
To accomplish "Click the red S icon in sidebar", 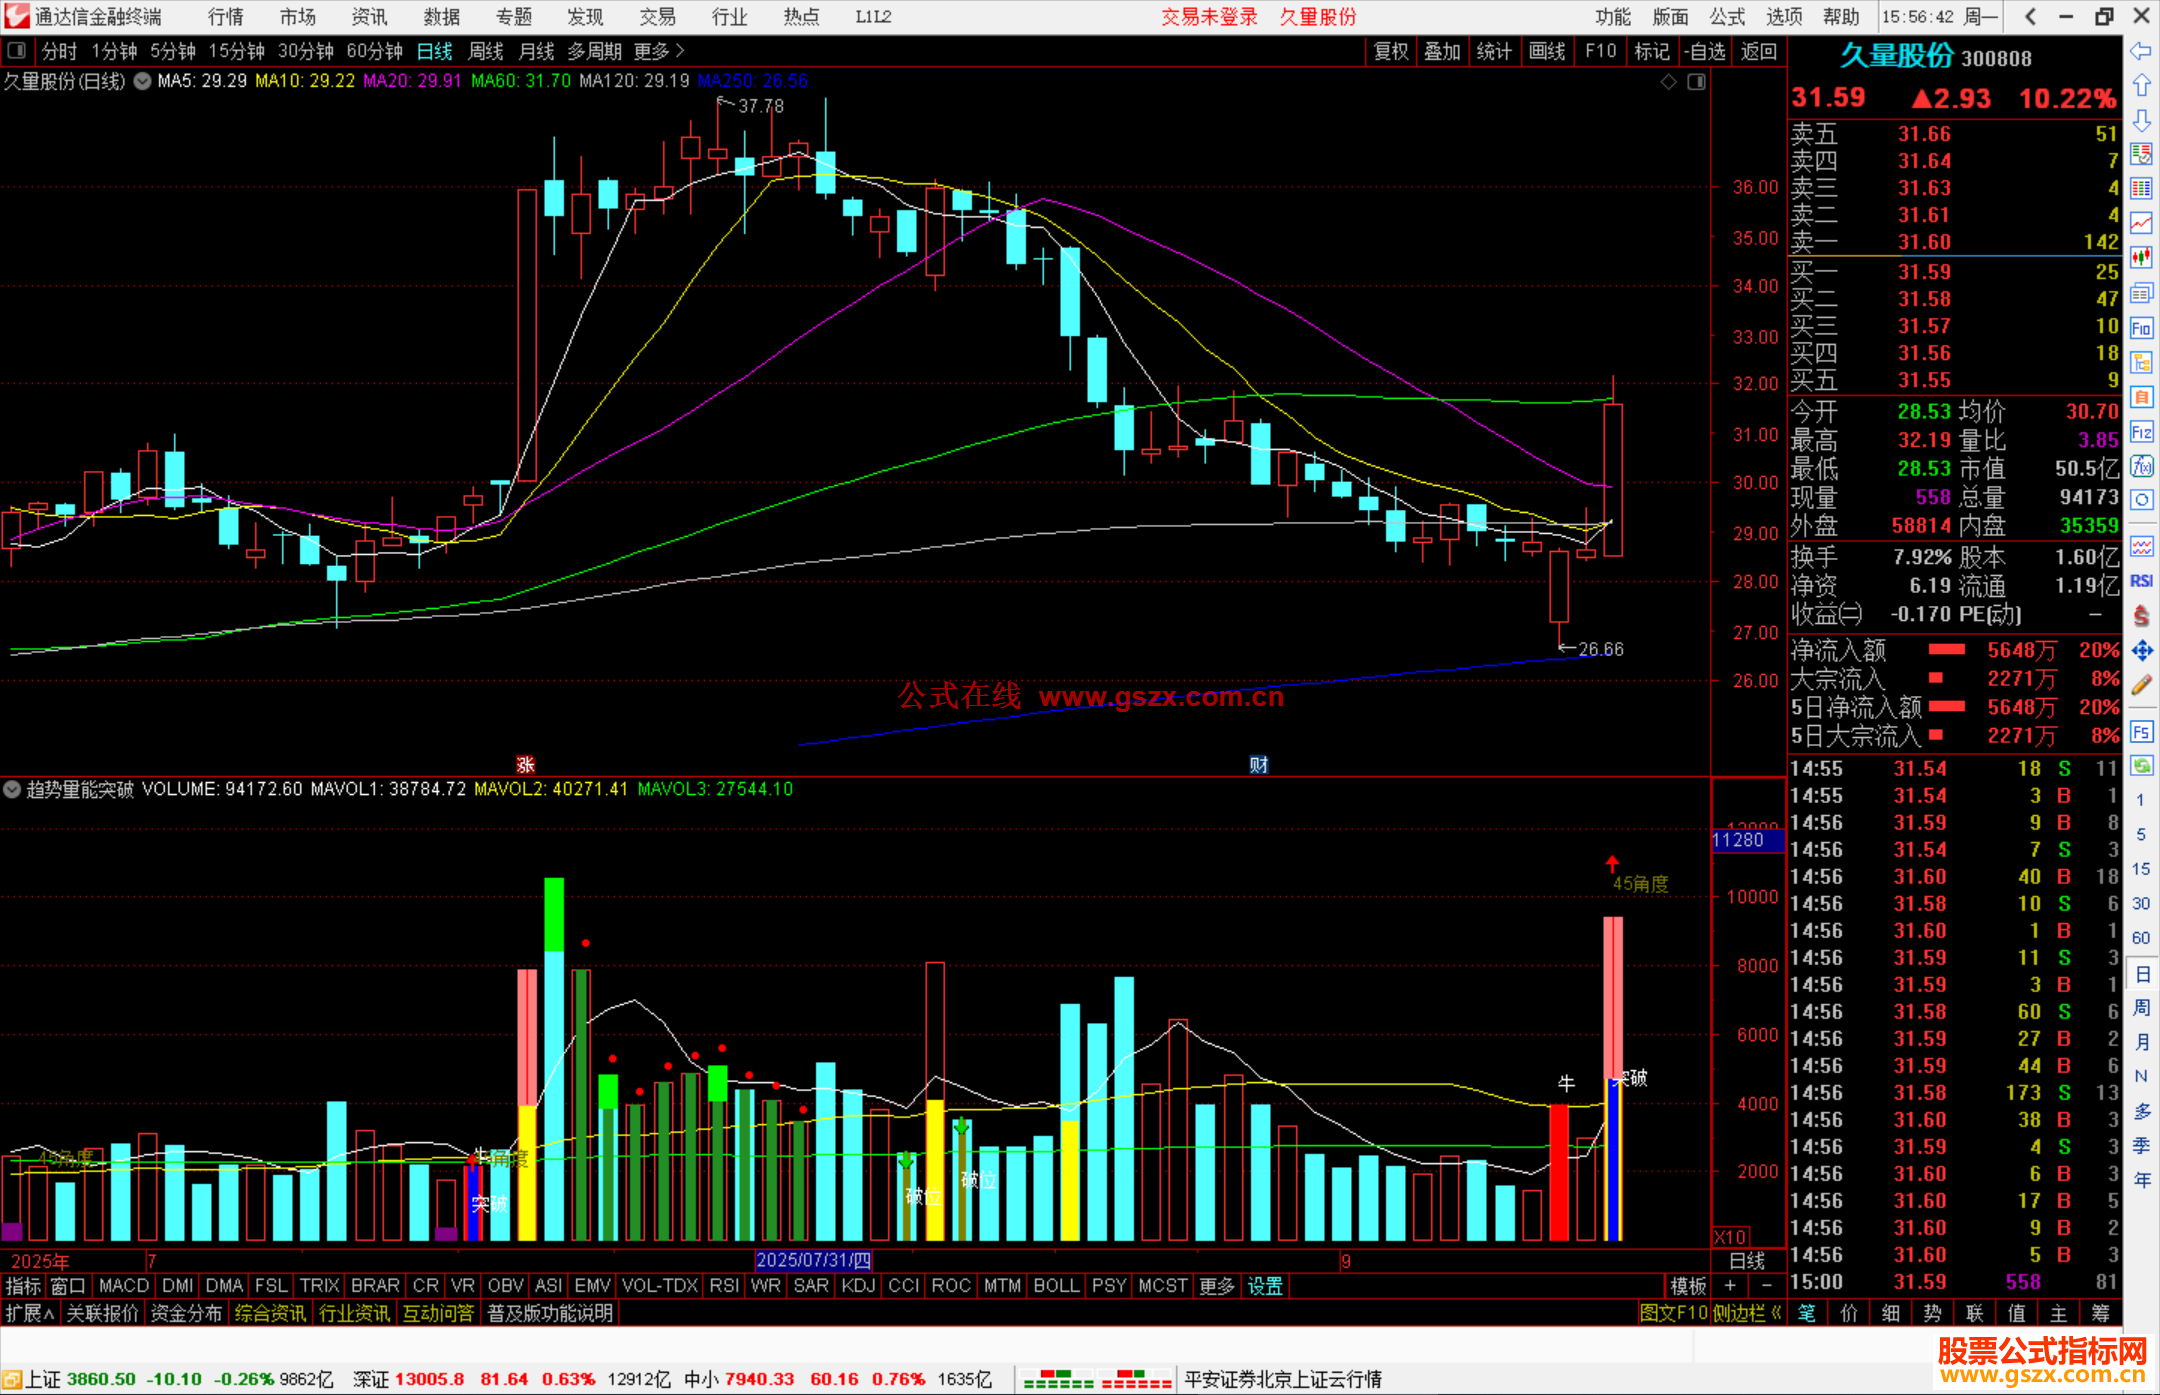I will click(2141, 616).
